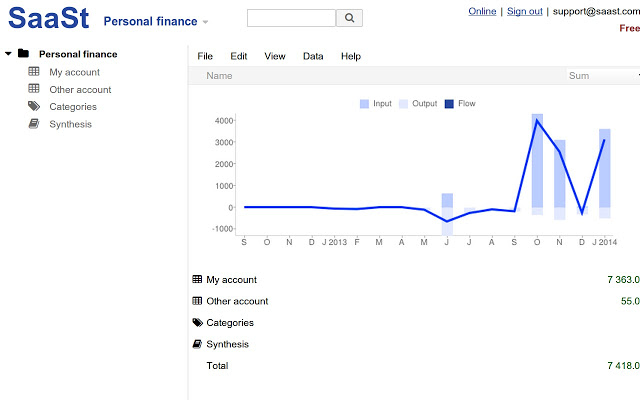Toggle the Output series in chart legend
640x400 pixels.
(418, 104)
